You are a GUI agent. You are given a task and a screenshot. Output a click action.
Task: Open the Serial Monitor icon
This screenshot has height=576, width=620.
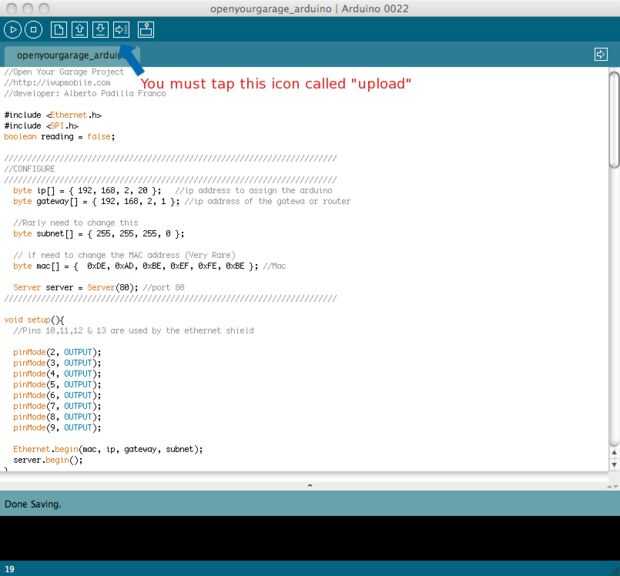146,30
